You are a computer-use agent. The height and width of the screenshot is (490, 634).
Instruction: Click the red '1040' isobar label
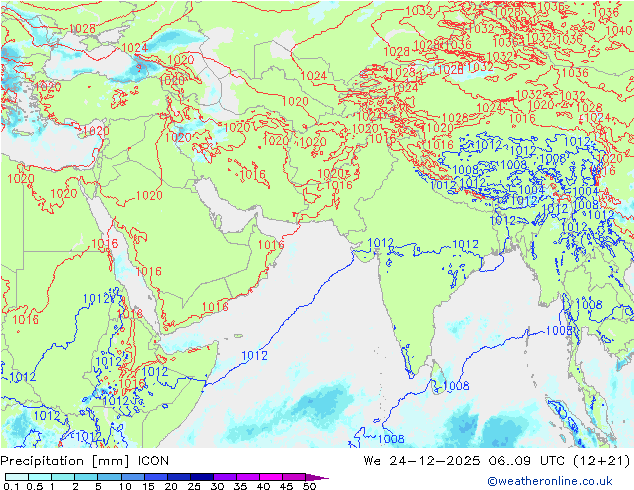click(x=619, y=30)
